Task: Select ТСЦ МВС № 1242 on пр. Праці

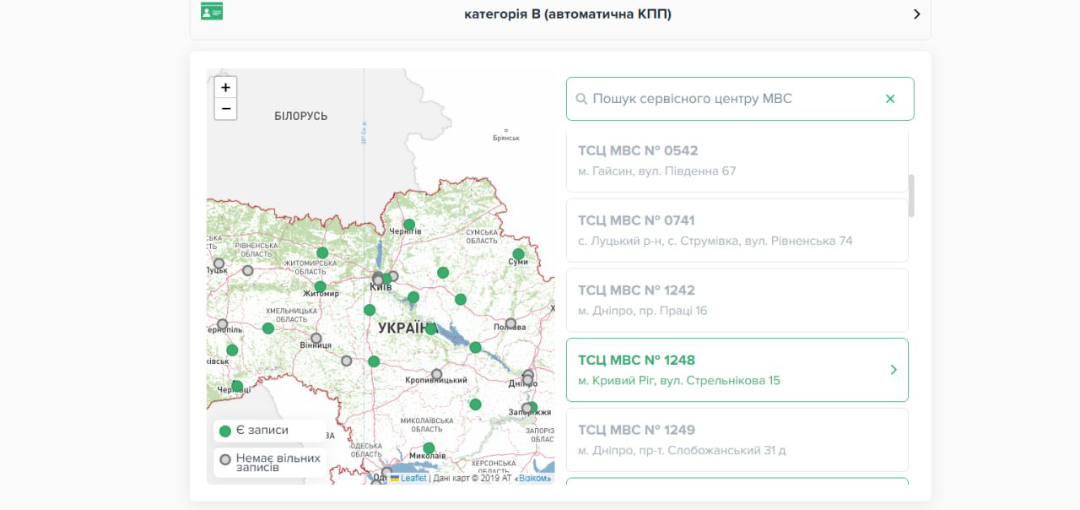Action: 737,300
